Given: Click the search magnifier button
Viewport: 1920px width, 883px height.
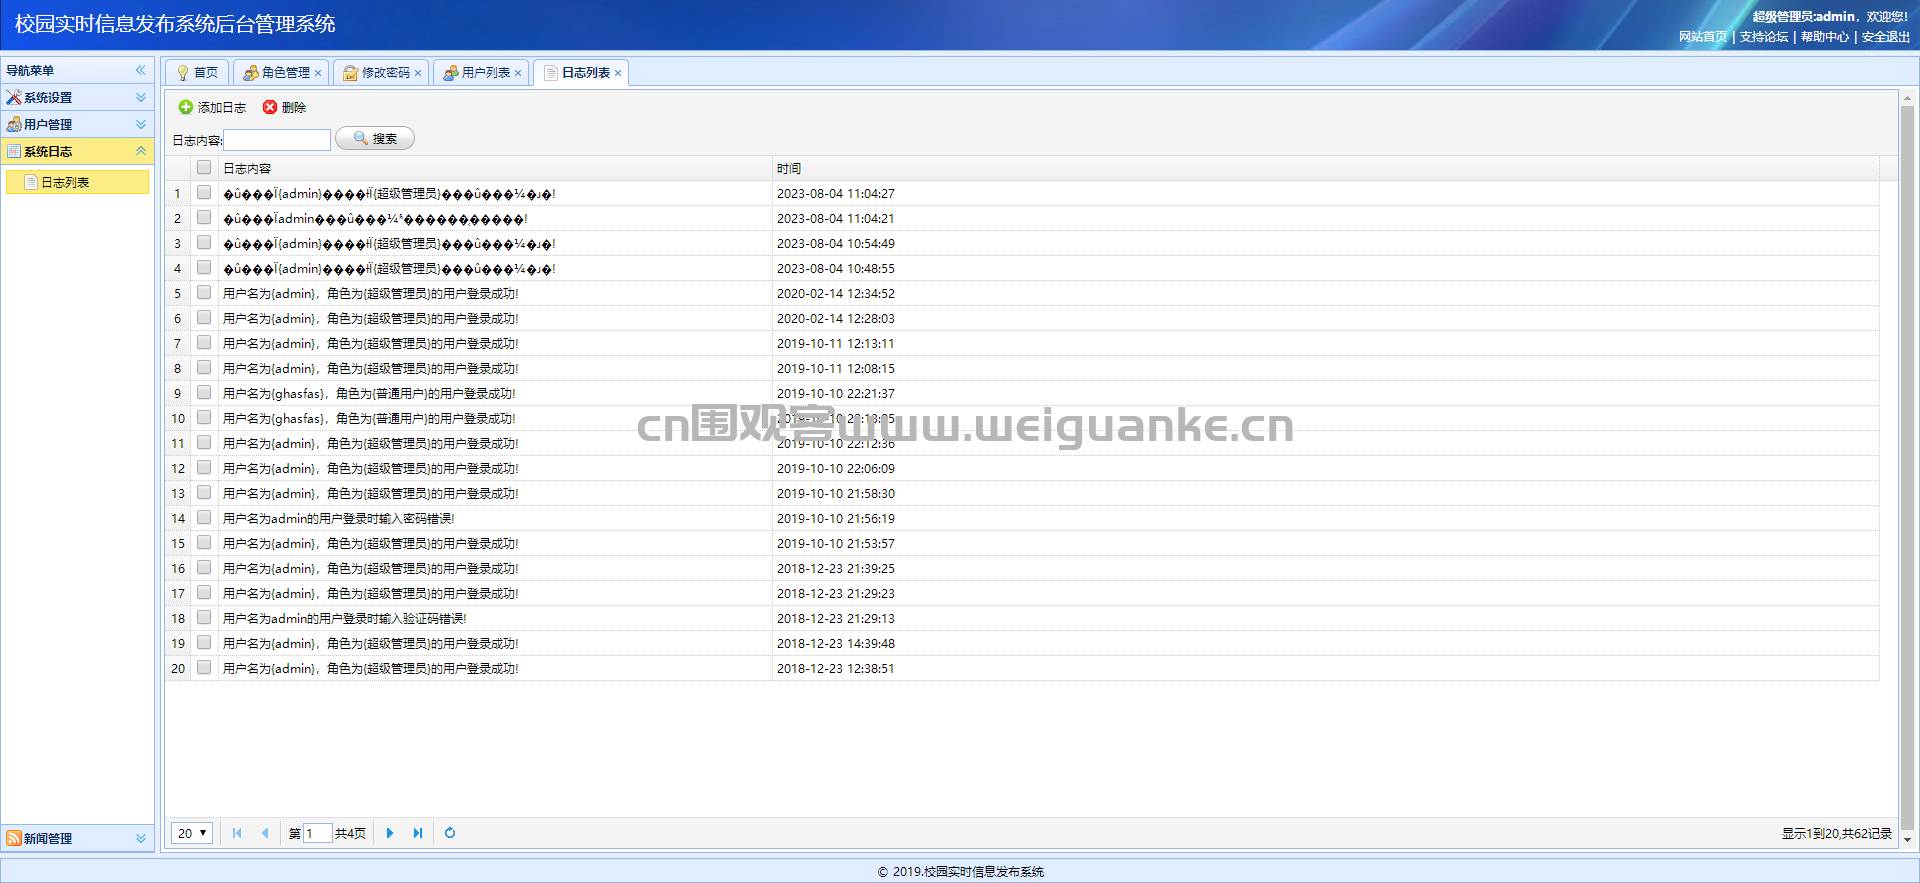Looking at the screenshot, I should tap(375, 138).
